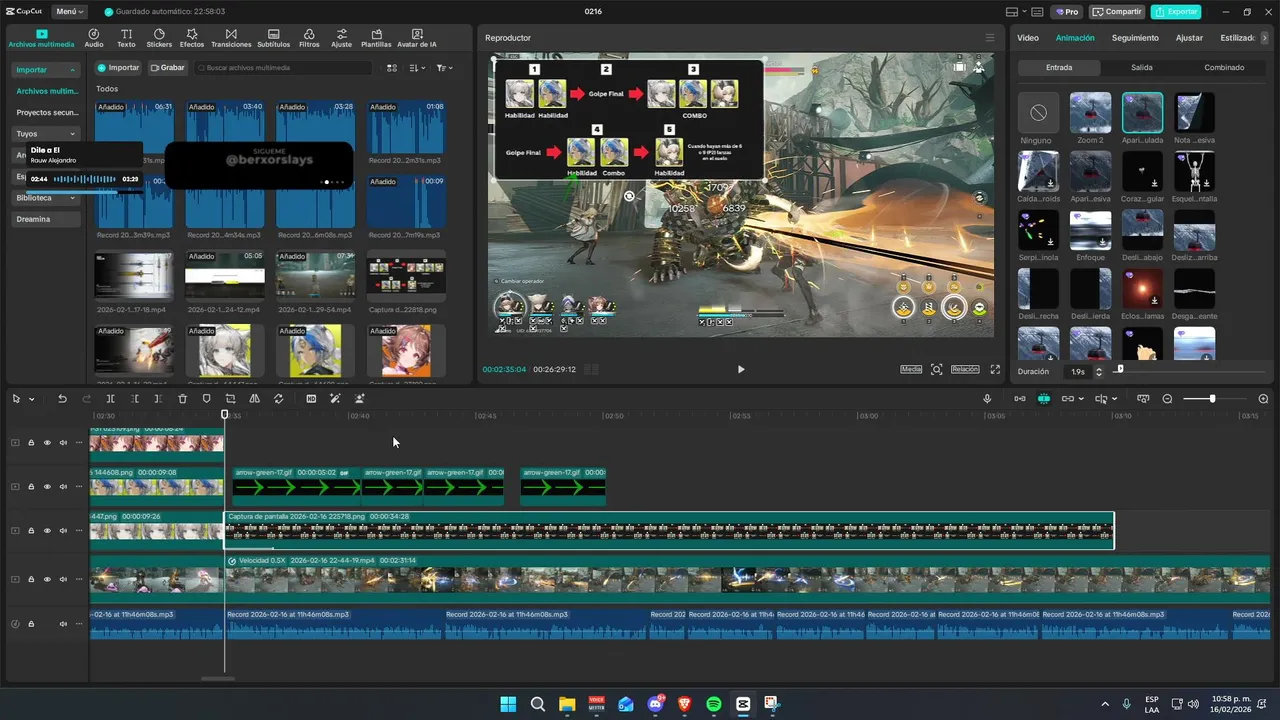Open the Transiciones panel
Screen dimensions: 1280x720
(x=231, y=38)
